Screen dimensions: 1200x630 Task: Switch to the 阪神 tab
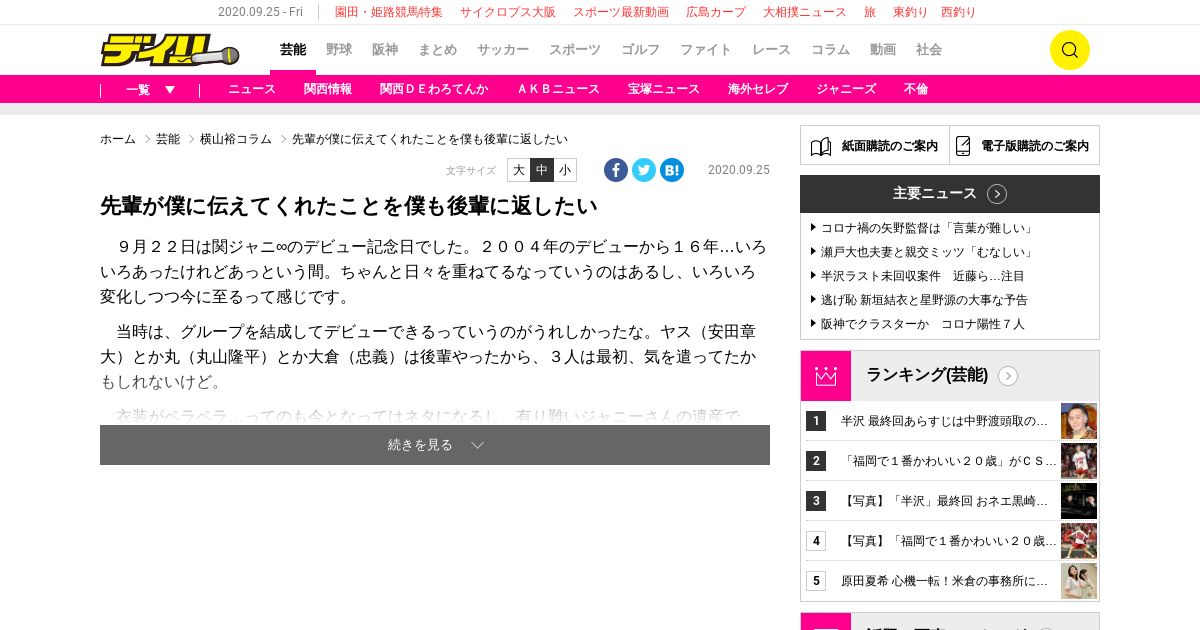coord(385,50)
